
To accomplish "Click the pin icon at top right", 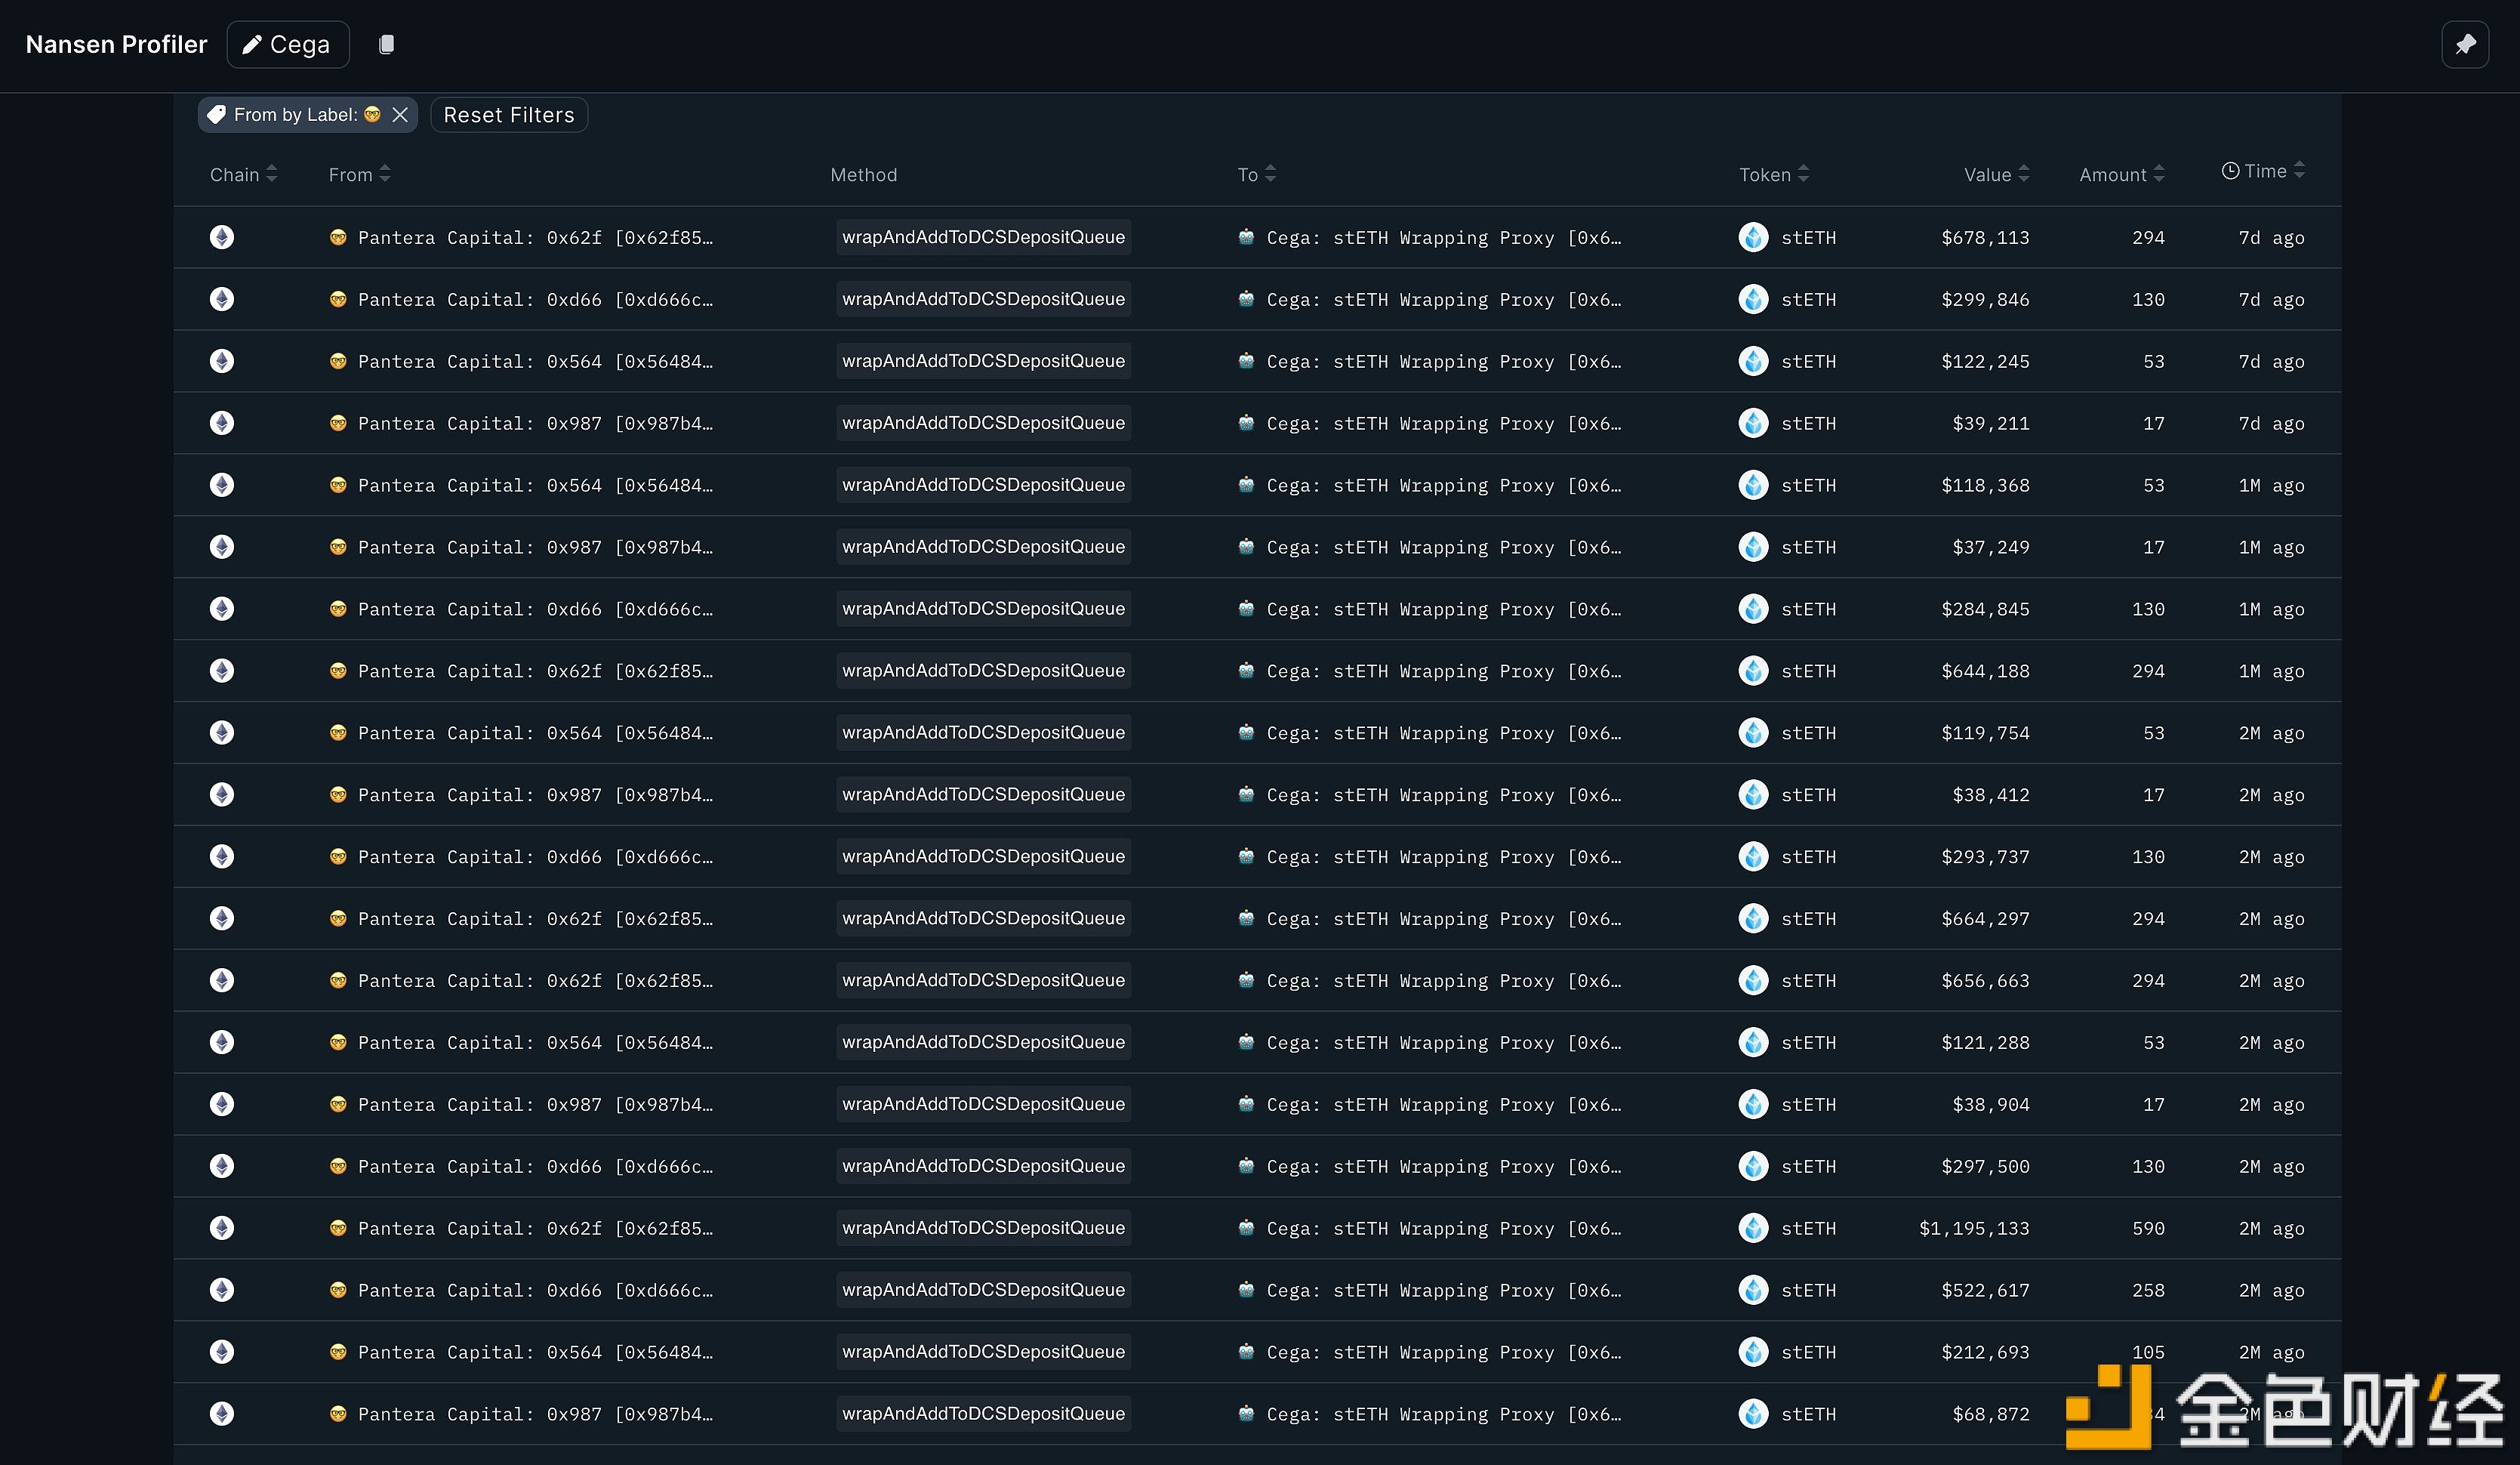I will point(2465,44).
